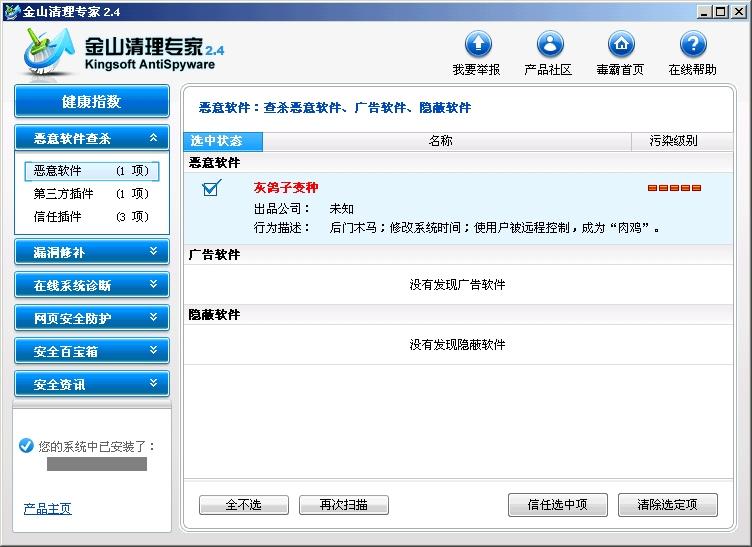Click the 恶意软件：查杀恶意软件 heading text
The height and width of the screenshot is (547, 752).
[x=335, y=107]
